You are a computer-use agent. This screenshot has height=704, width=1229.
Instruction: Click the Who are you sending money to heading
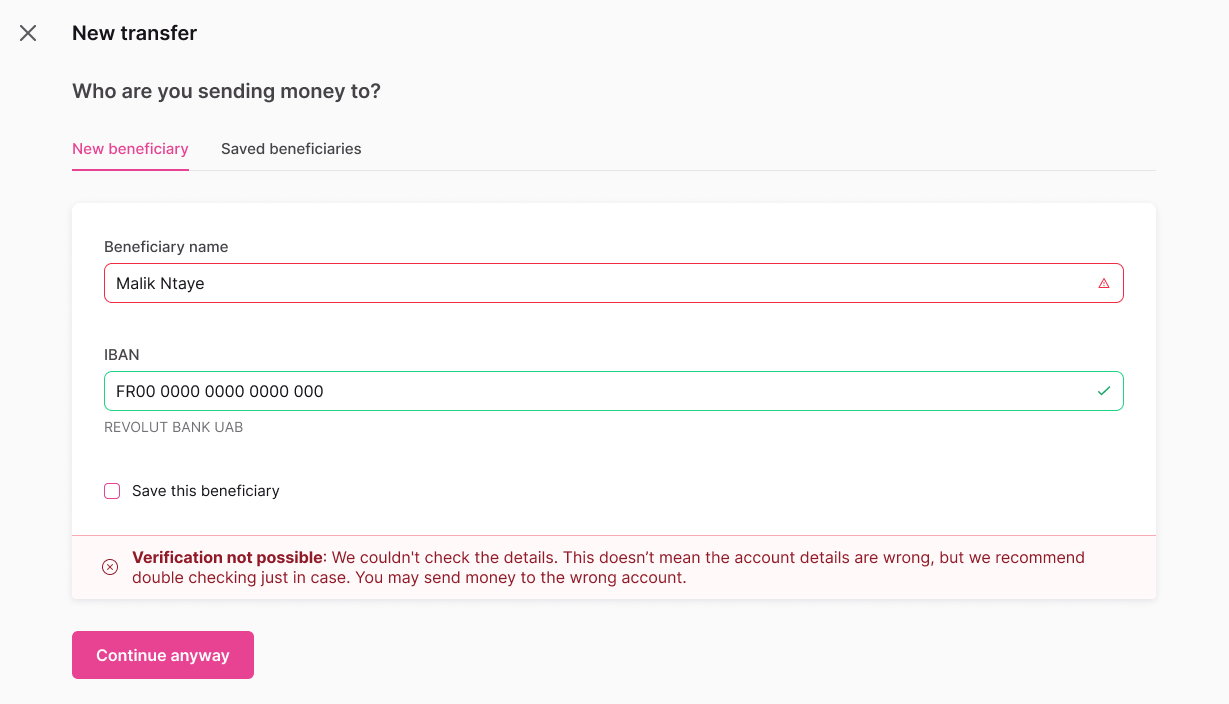click(227, 91)
